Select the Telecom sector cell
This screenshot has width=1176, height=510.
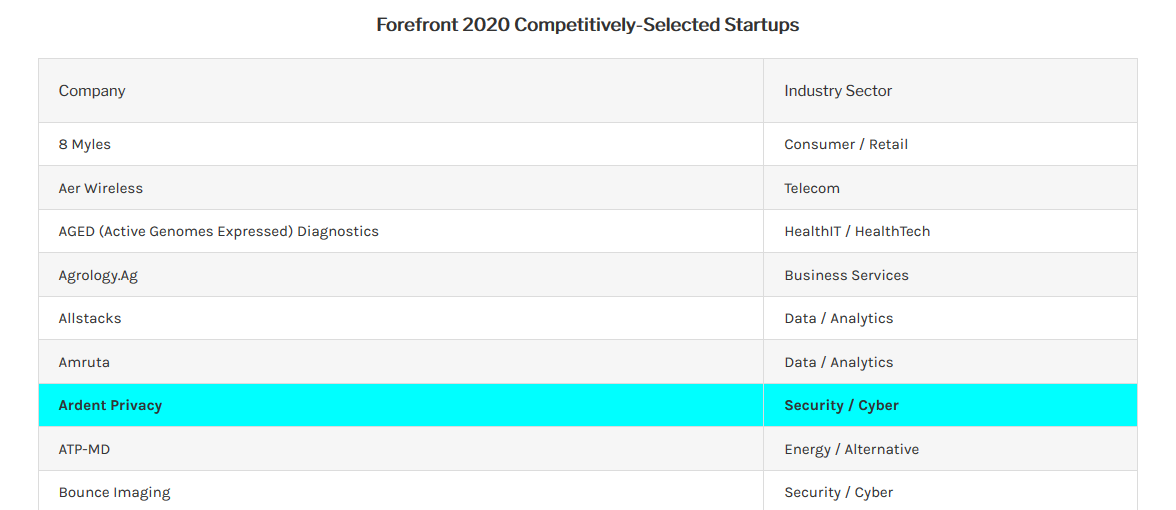[950, 188]
